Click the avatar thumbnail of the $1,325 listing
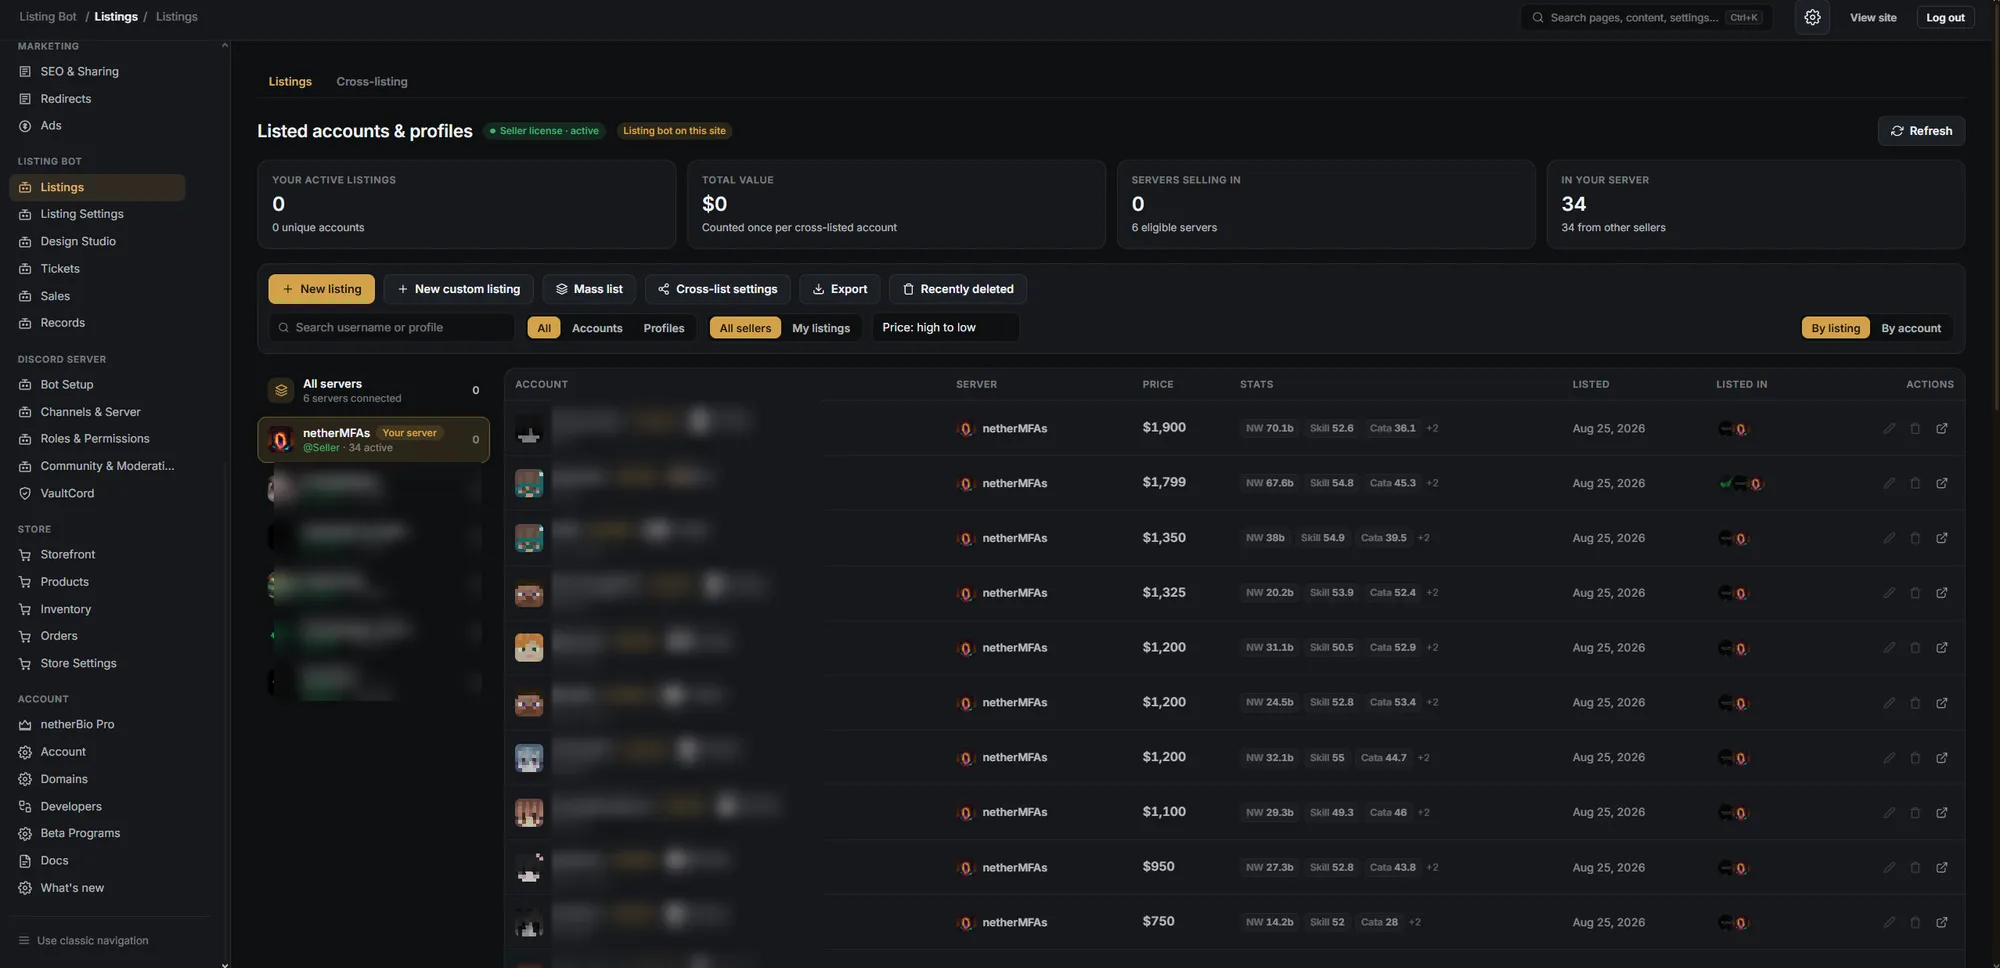 pyautogui.click(x=529, y=593)
